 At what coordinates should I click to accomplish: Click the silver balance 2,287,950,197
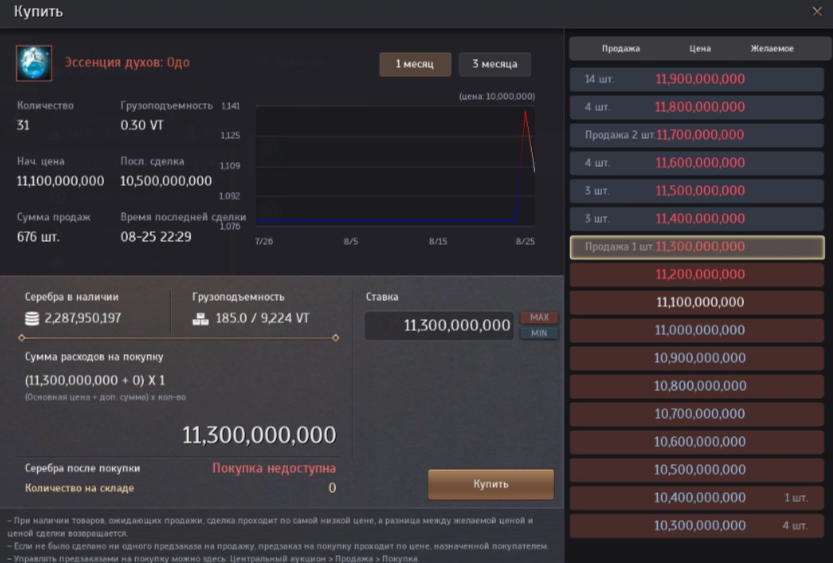[x=83, y=318]
